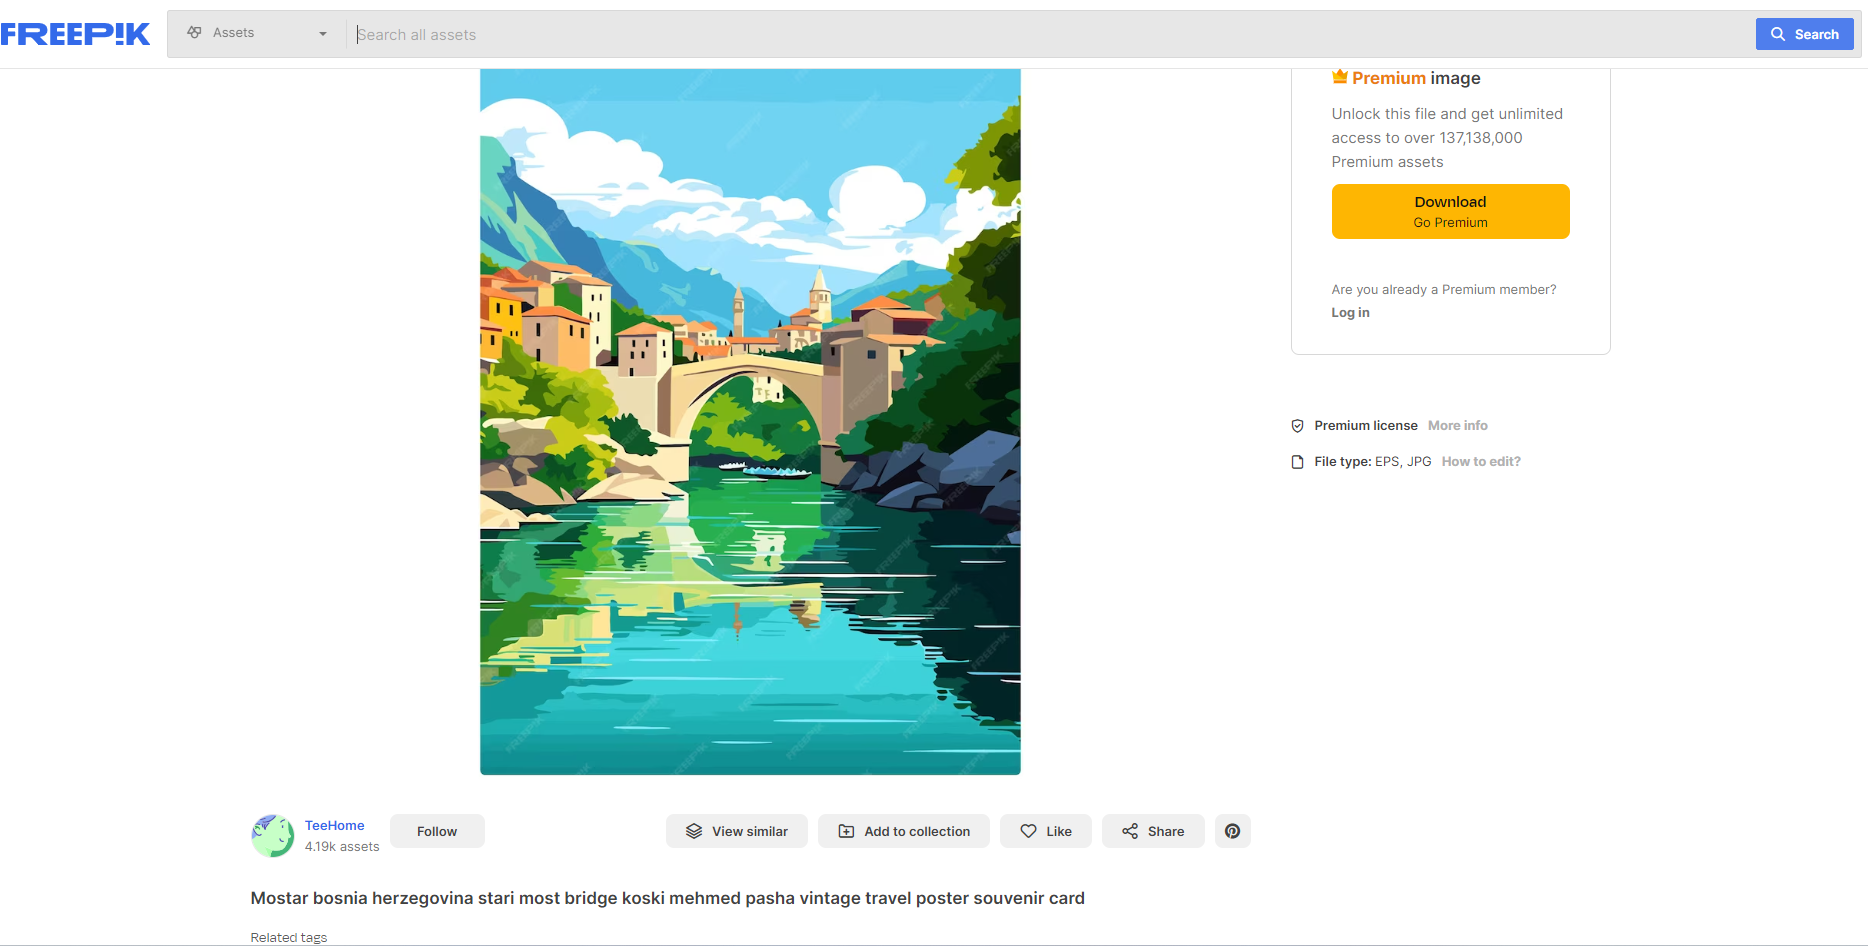The height and width of the screenshot is (946, 1868).
Task: Open TeeHome's avatar picture
Action: tap(272, 836)
